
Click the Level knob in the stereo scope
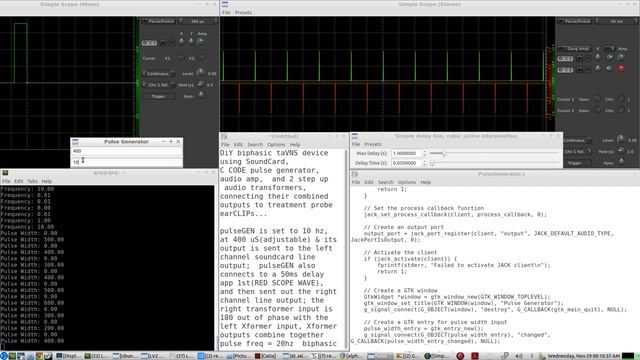tap(621, 139)
